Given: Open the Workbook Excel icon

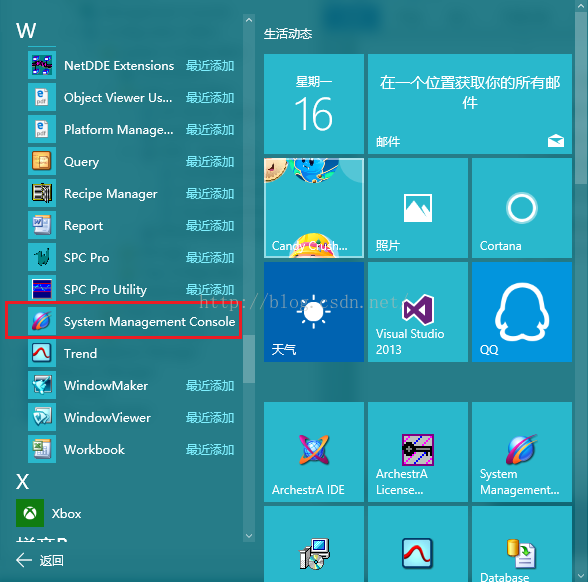Looking at the screenshot, I should pos(42,449).
